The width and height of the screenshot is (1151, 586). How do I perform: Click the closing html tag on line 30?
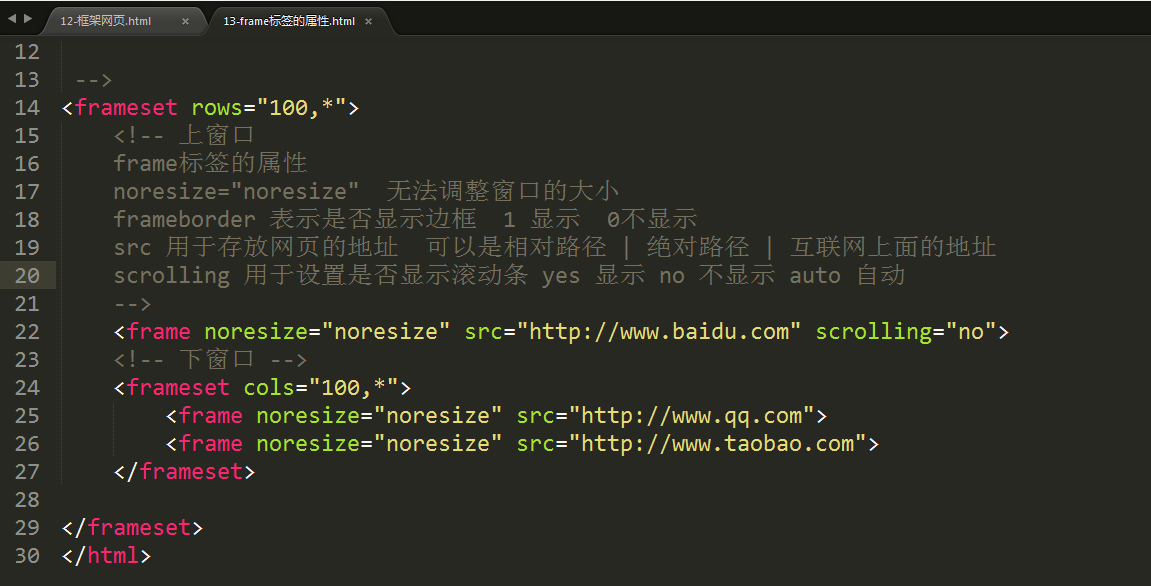coord(106,556)
